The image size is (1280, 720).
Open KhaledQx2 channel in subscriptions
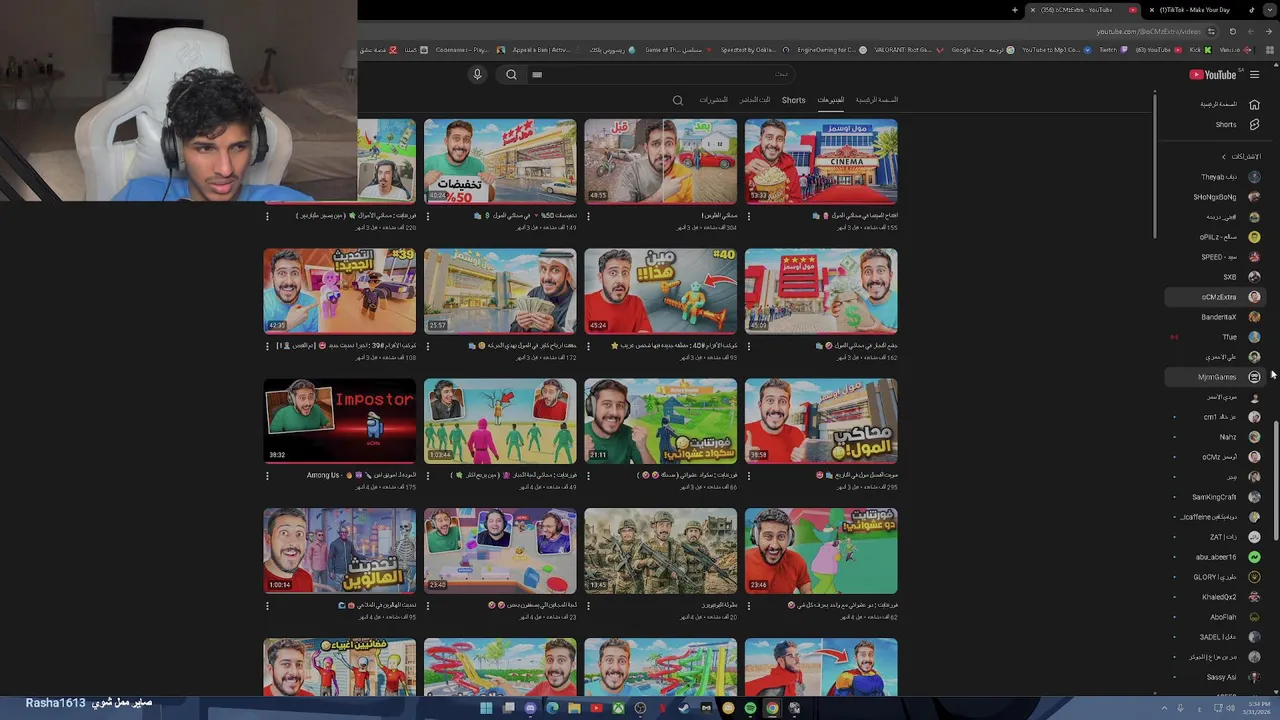(1215, 597)
